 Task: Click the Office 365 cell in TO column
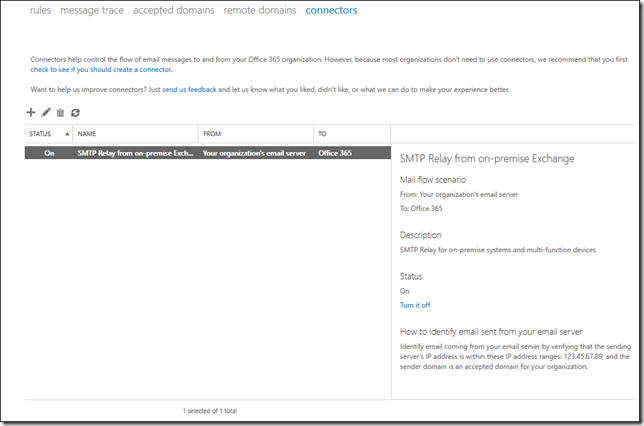point(335,153)
